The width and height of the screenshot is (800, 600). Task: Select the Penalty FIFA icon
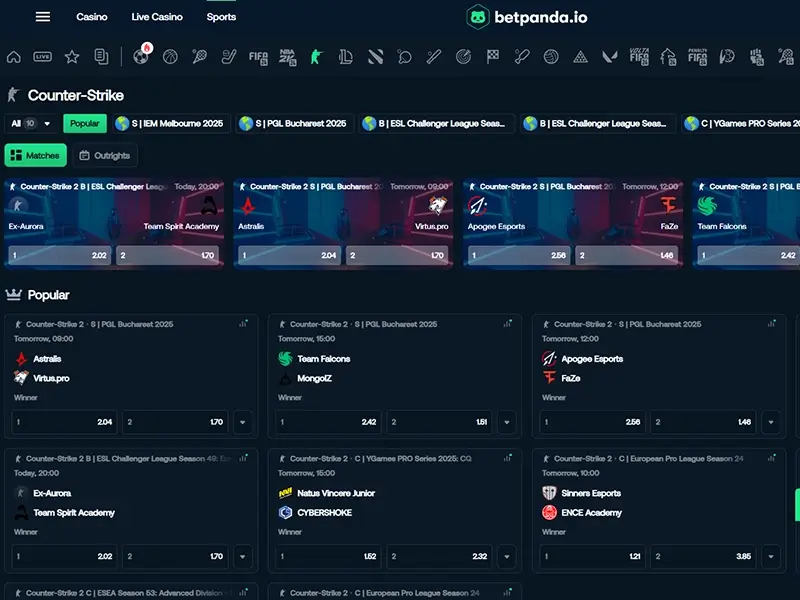[697, 57]
